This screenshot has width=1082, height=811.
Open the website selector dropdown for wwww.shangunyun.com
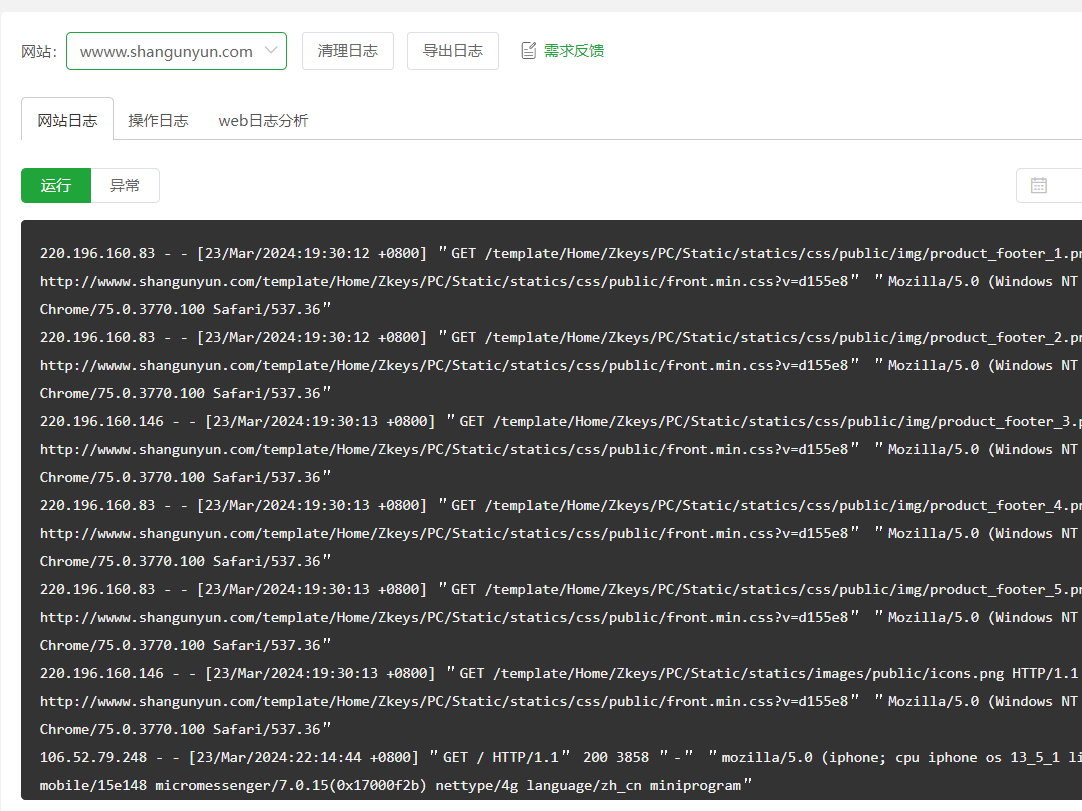tap(166, 51)
